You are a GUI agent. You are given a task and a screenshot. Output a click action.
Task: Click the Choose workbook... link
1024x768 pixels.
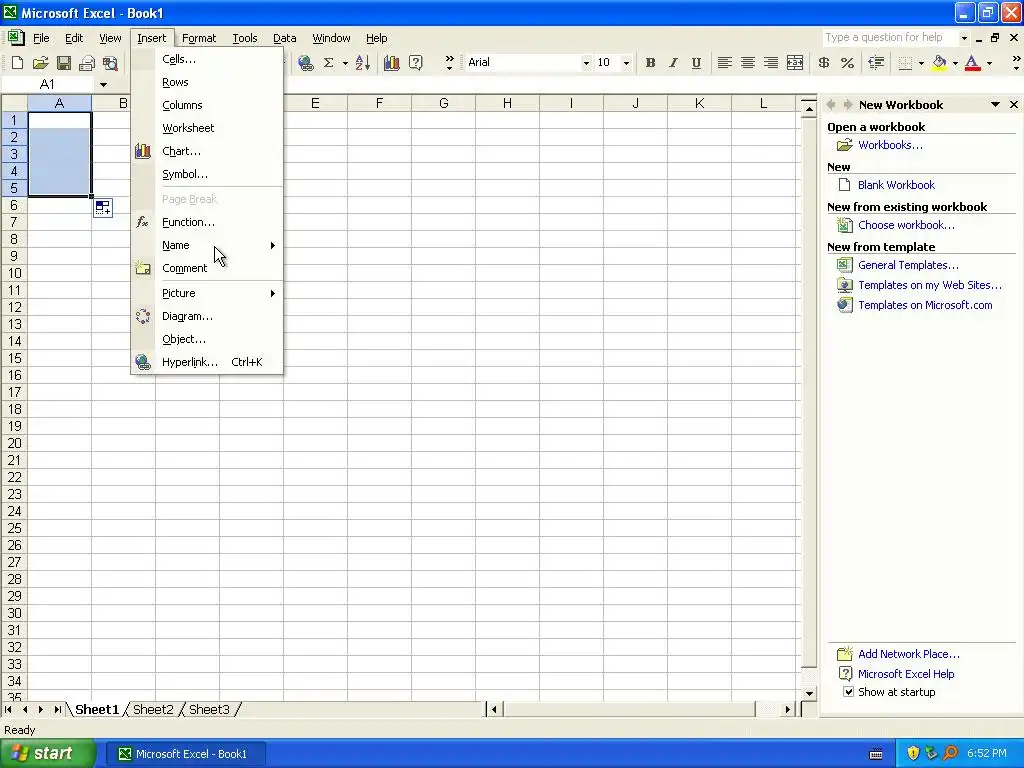(x=906, y=225)
